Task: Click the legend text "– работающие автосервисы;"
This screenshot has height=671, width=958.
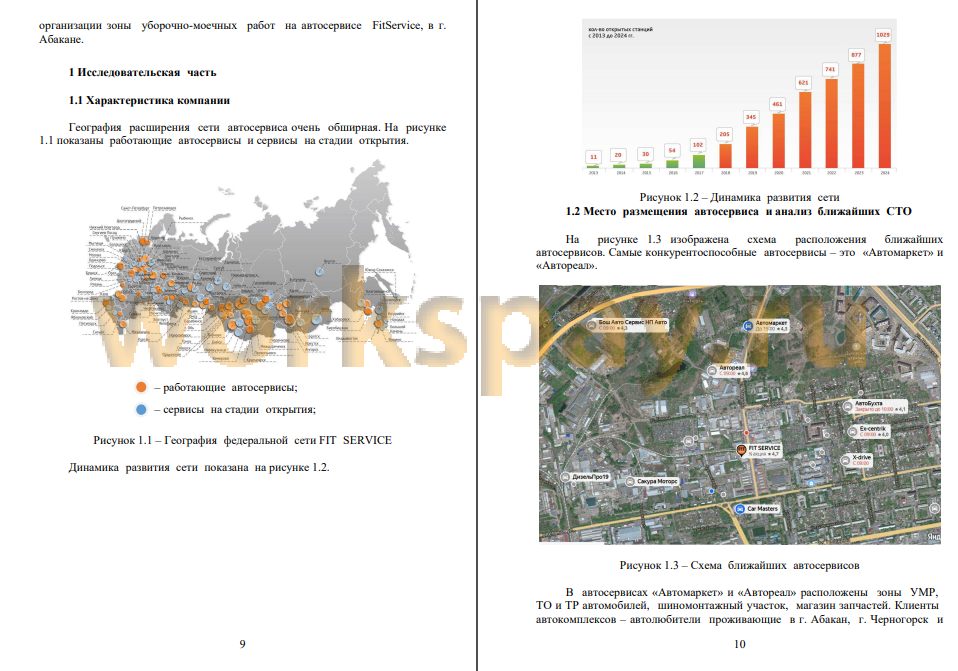Action: 226,387
